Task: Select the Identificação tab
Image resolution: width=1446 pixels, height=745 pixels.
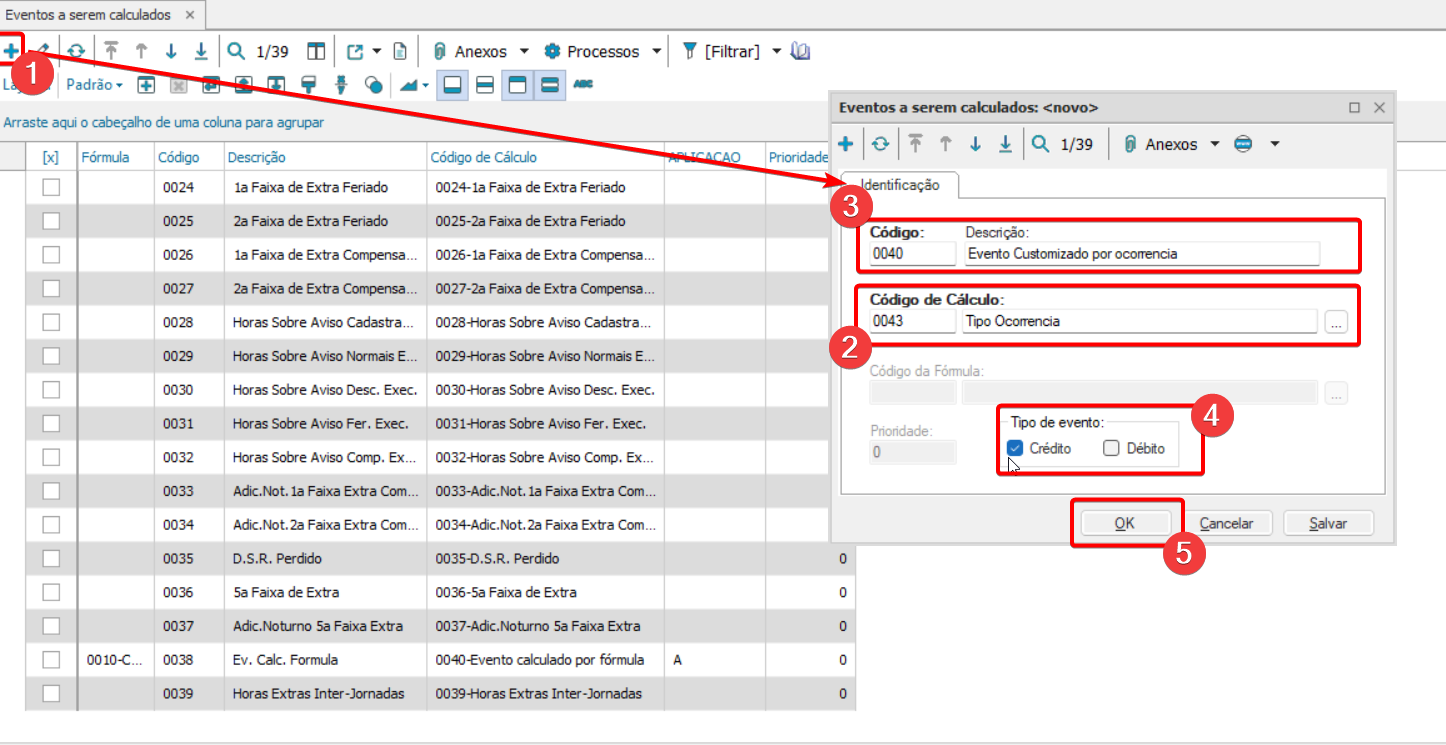Action: [900, 185]
